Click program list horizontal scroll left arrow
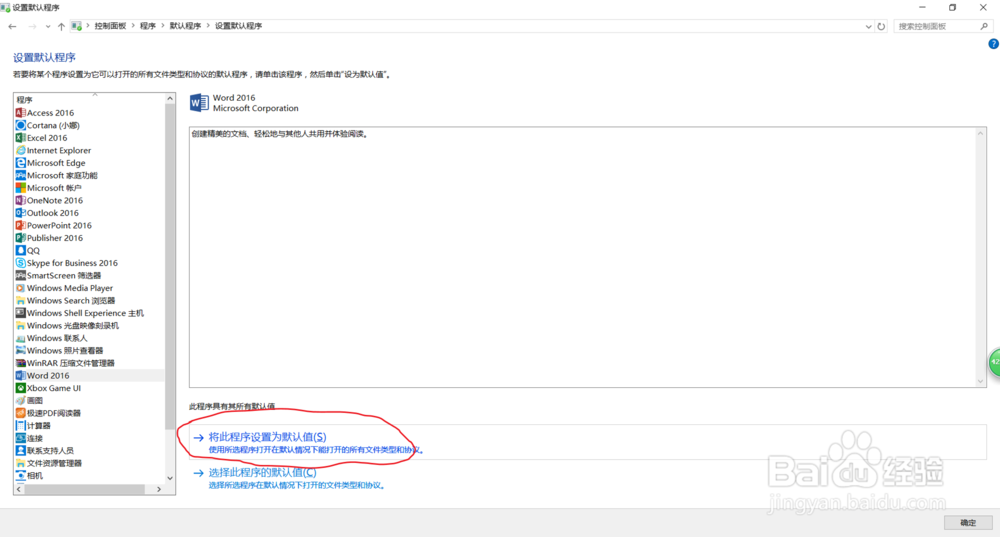 pos(18,489)
